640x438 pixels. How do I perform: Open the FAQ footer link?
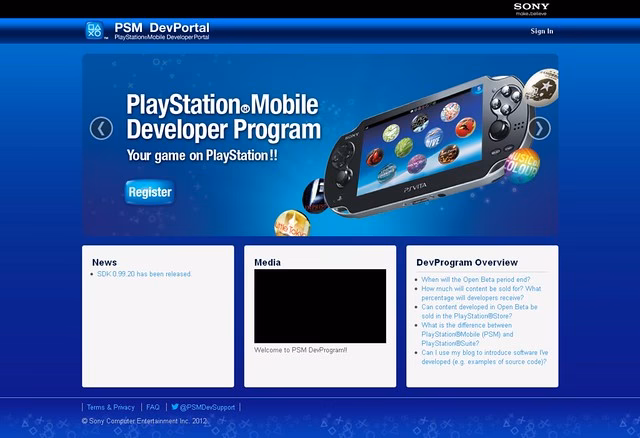[x=153, y=408]
